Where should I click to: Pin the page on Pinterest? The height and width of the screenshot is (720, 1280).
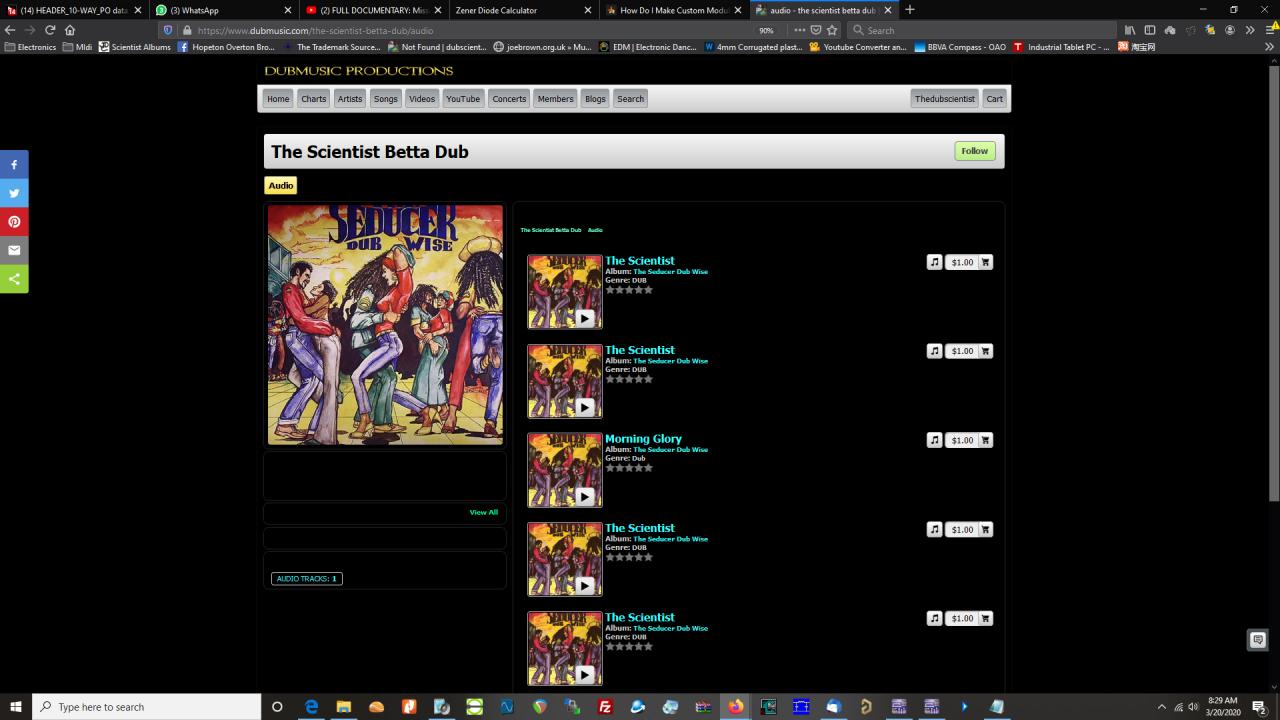14,222
